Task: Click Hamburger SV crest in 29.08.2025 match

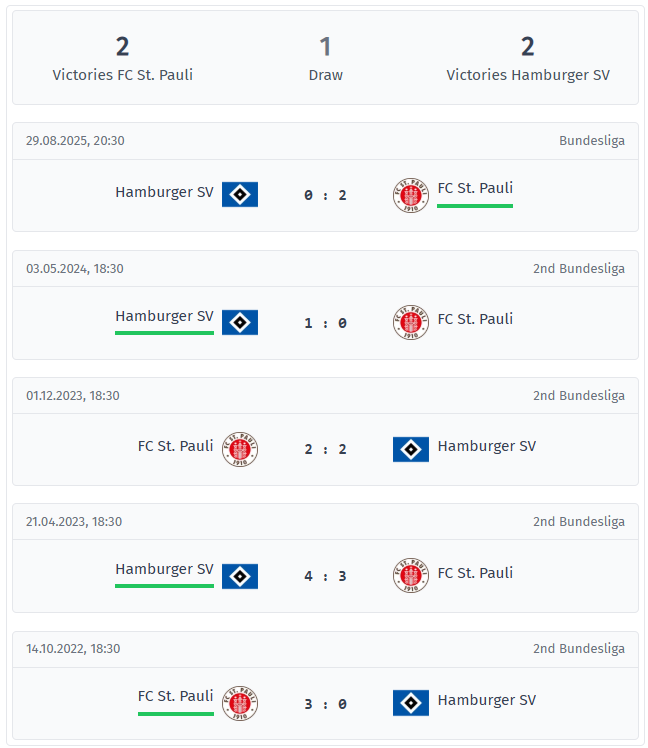Action: 240,194
